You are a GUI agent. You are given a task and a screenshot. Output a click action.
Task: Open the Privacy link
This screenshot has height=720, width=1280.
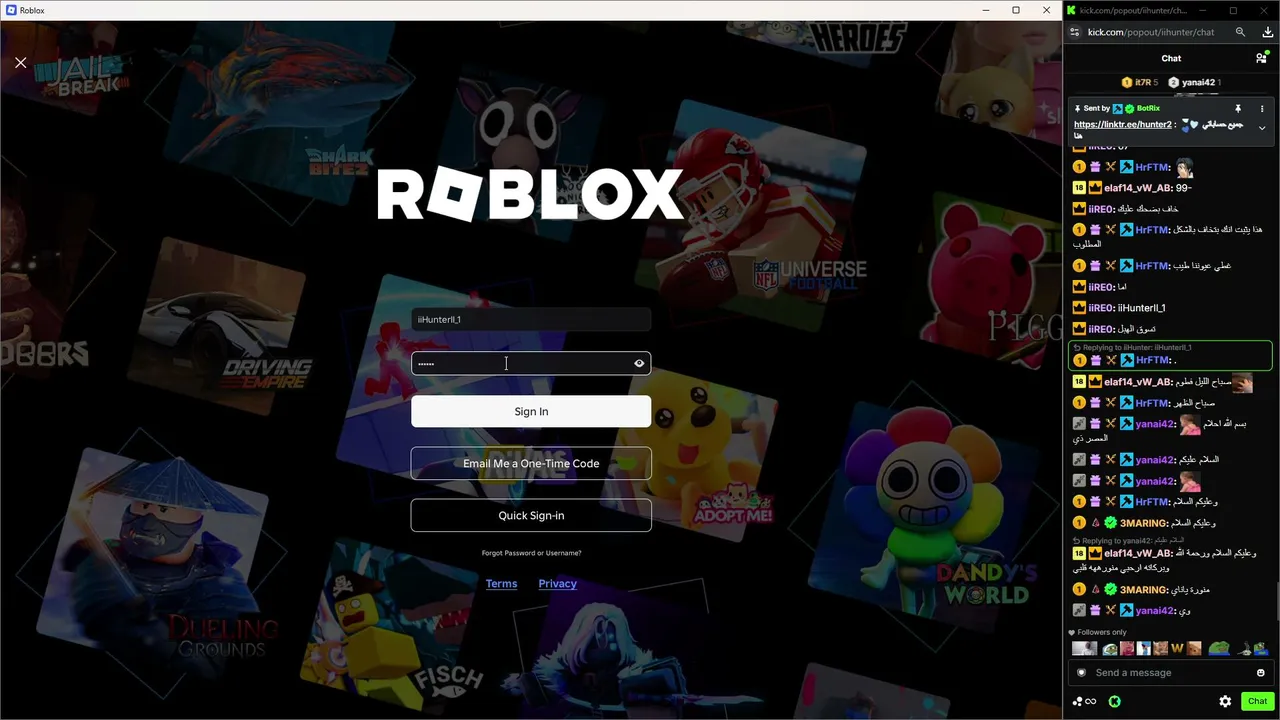pyautogui.click(x=557, y=584)
